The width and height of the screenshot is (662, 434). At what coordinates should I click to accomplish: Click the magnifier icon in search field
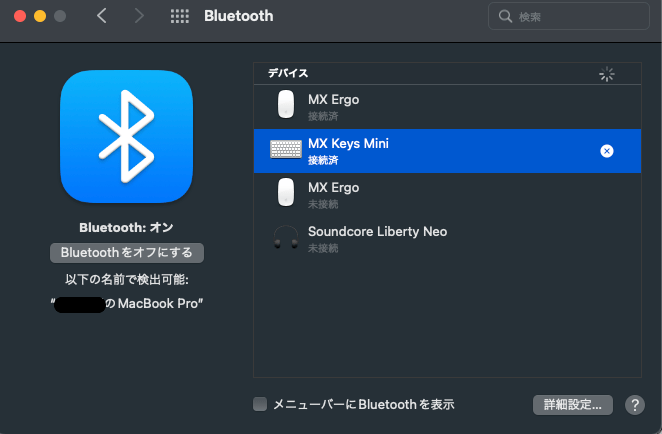click(x=505, y=16)
